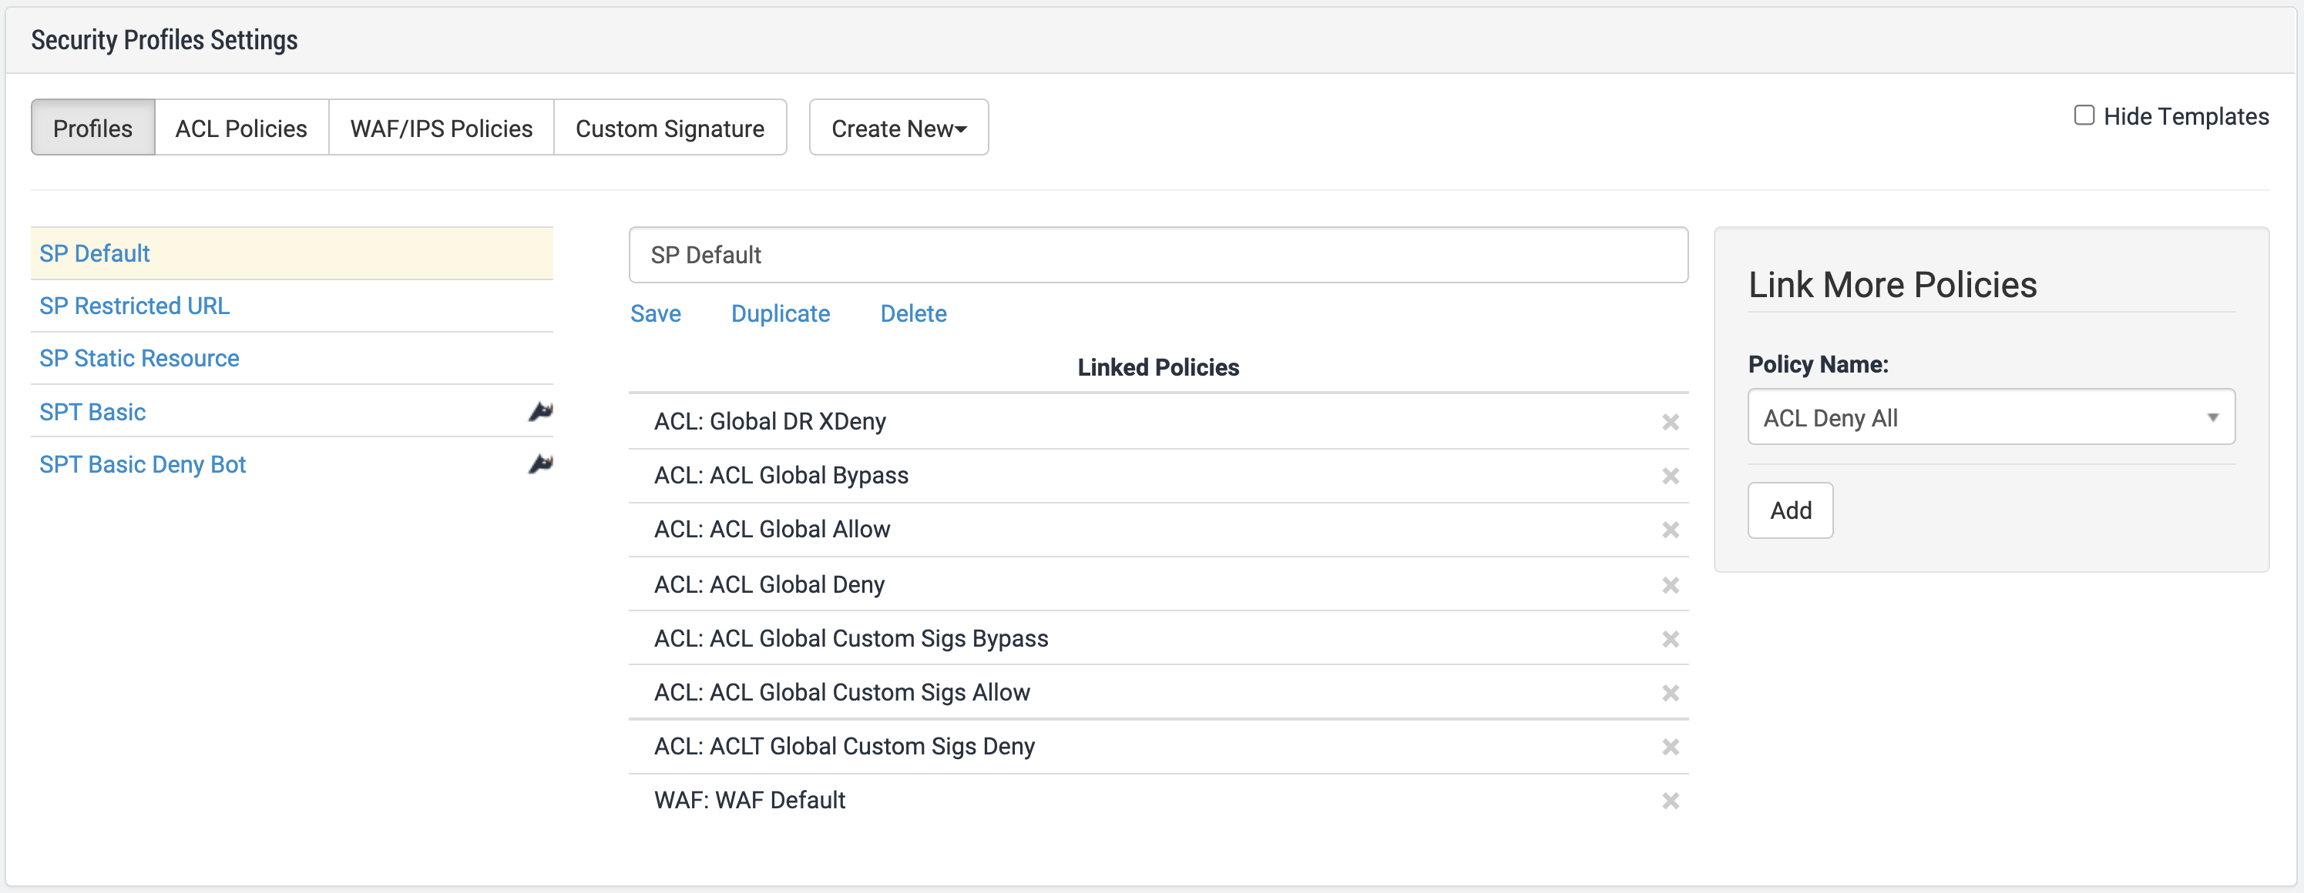Remove the ACL Global Allow linked policy
This screenshot has height=893, width=2304.
(x=1670, y=530)
